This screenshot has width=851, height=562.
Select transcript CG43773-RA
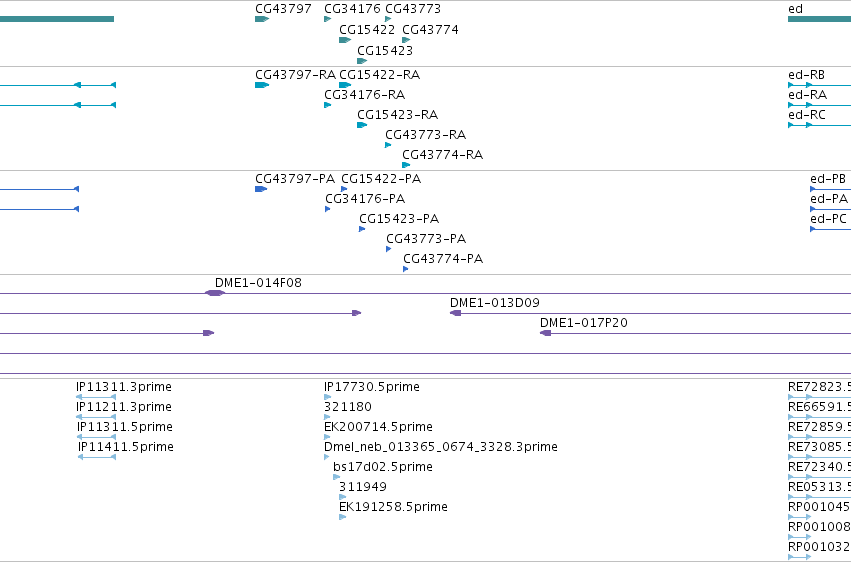[426, 135]
